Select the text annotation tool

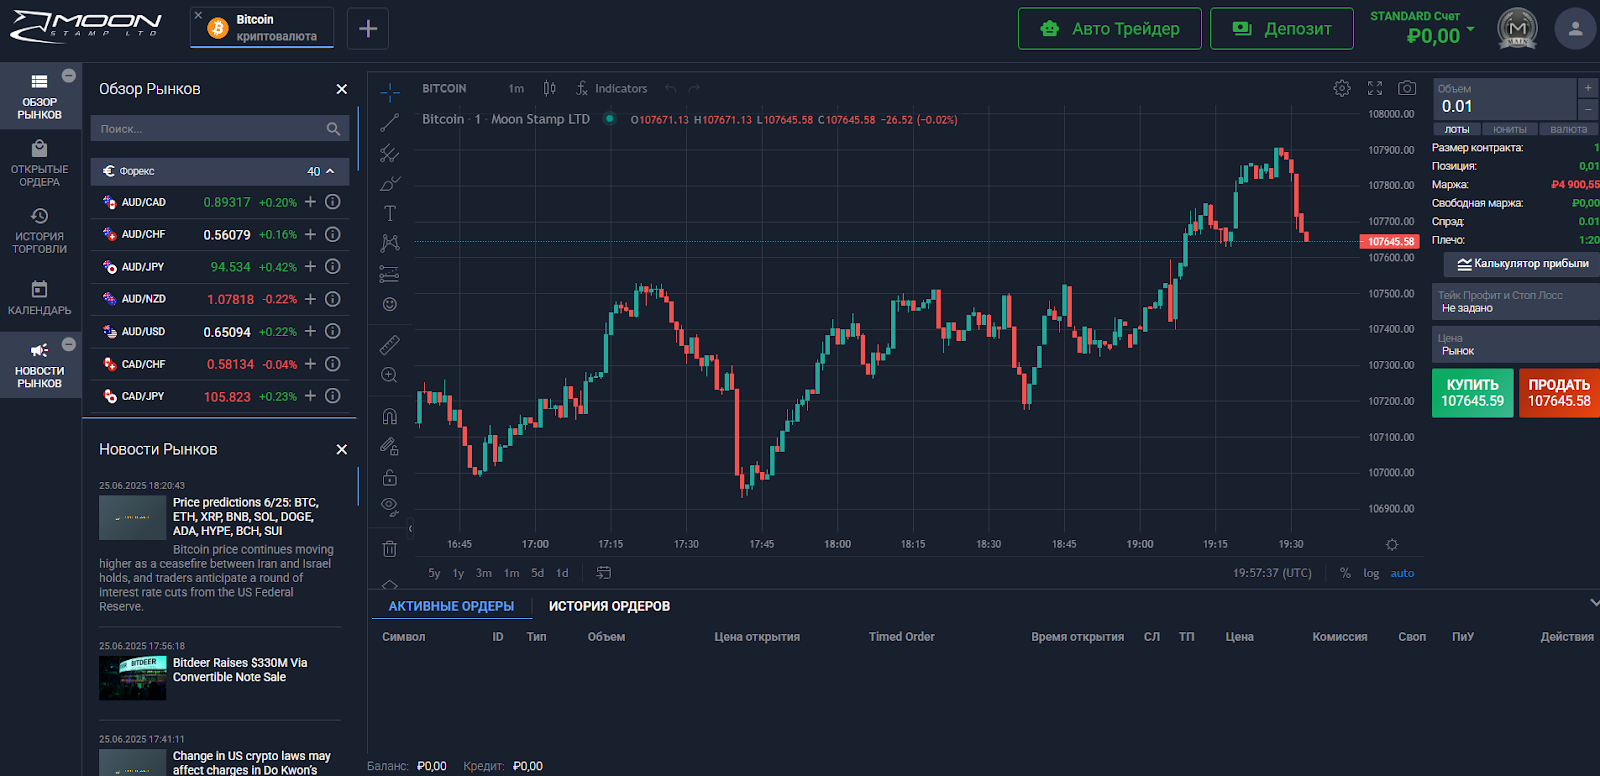(390, 213)
